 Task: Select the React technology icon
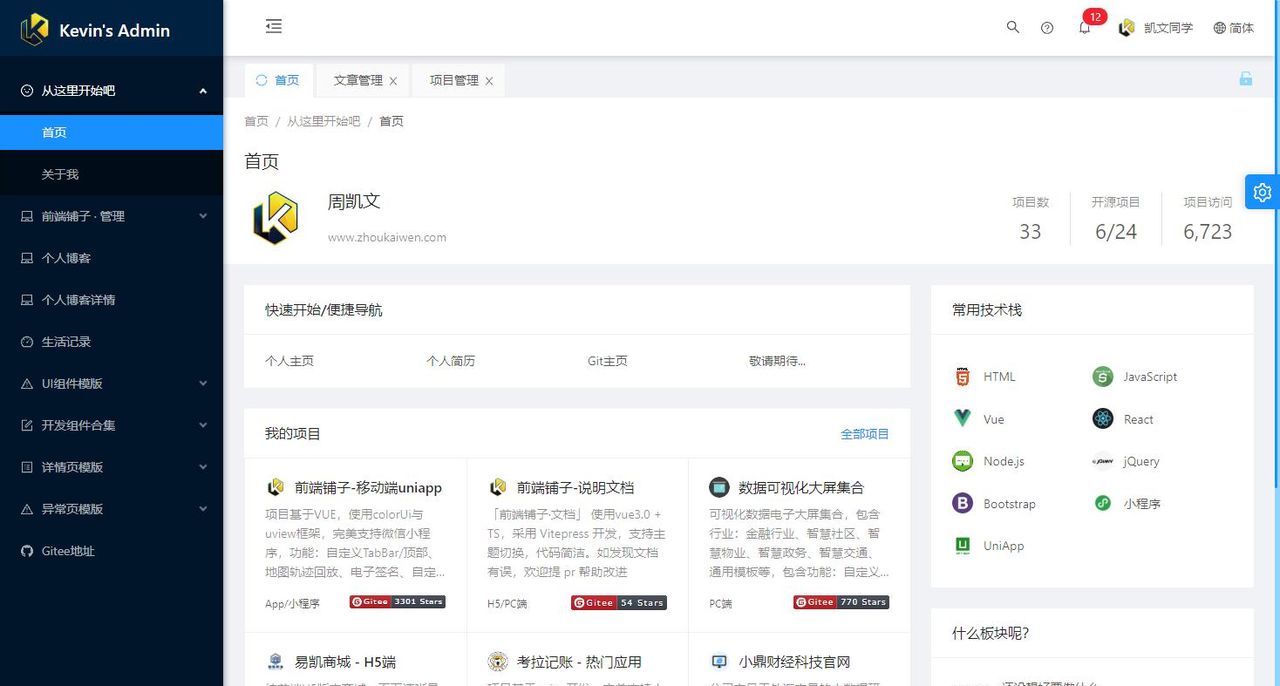1103,418
